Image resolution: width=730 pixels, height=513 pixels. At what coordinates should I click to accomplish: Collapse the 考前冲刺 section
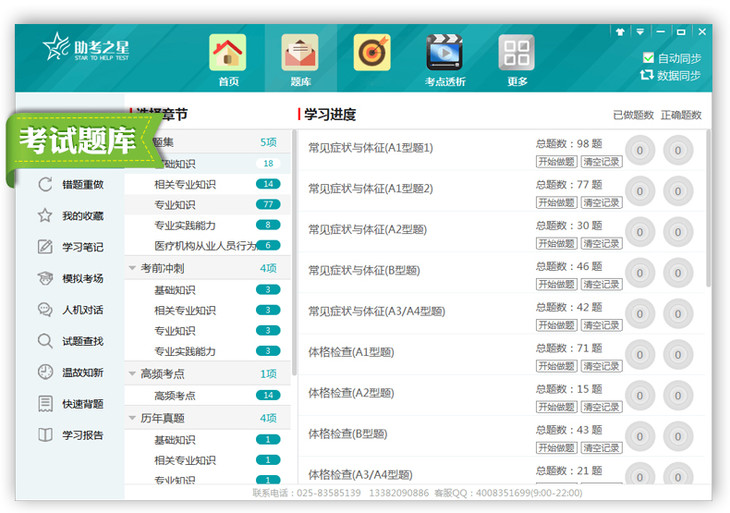(132, 268)
